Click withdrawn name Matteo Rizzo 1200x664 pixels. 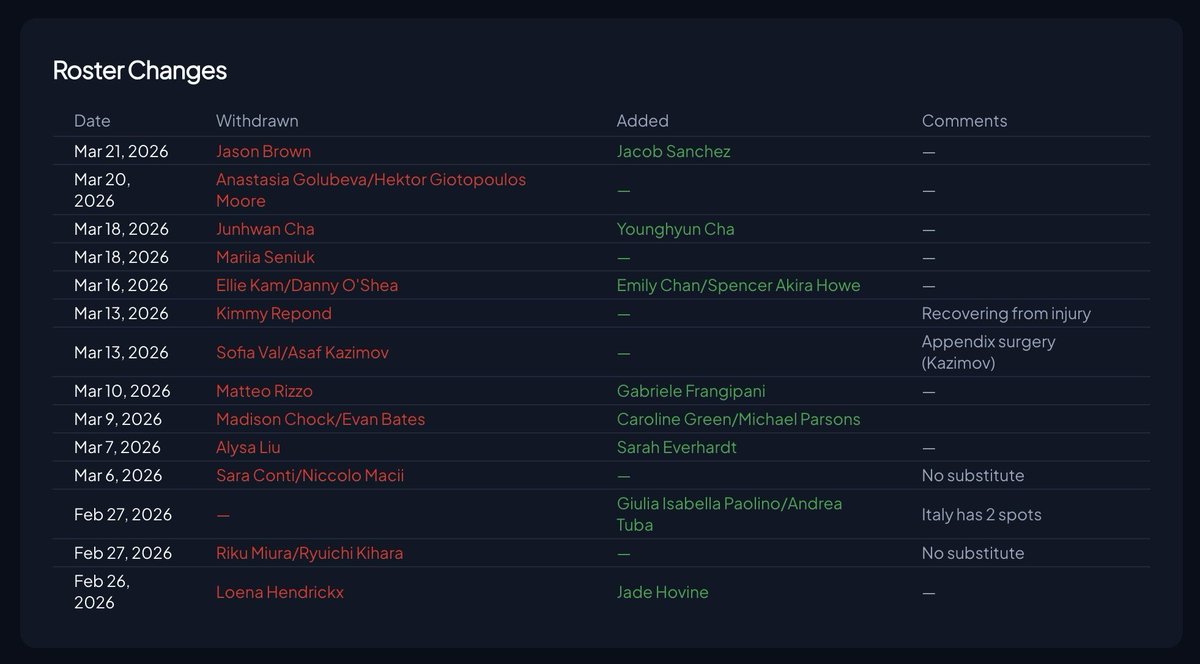click(264, 391)
